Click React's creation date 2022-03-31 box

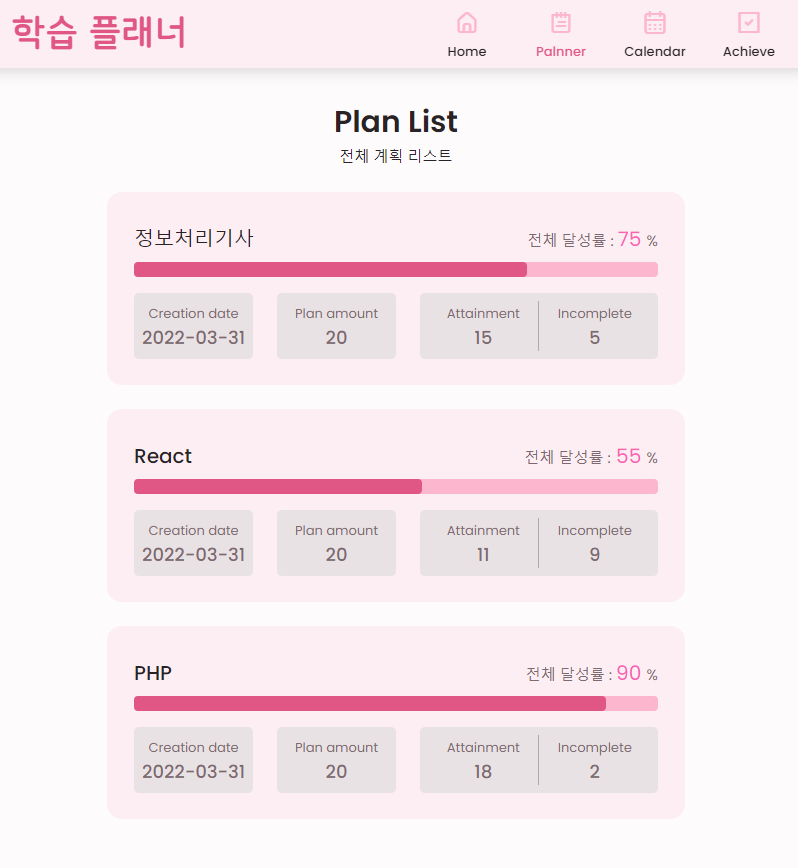pyautogui.click(x=193, y=542)
